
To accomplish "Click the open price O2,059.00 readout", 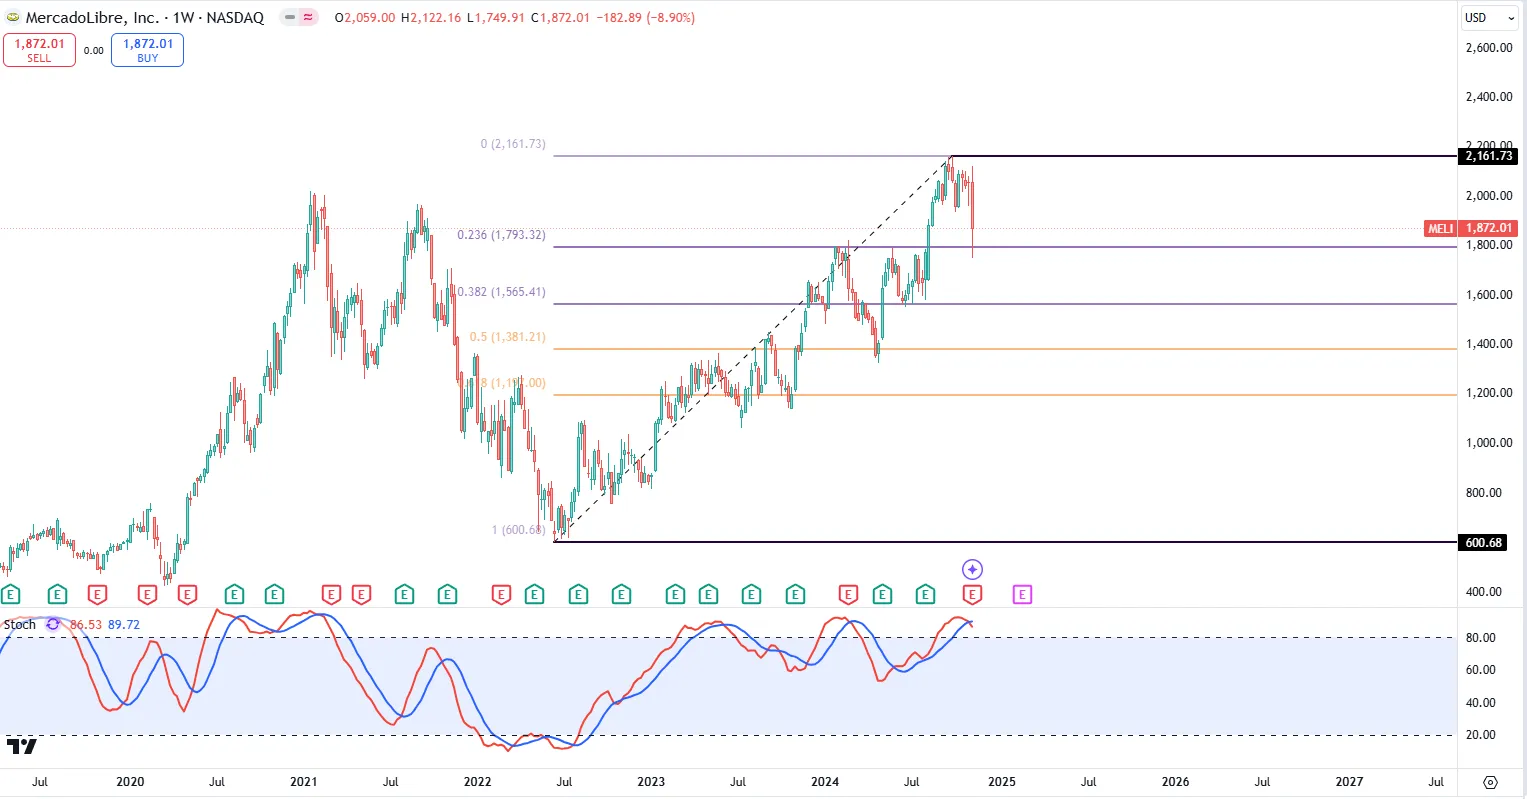I will point(365,18).
